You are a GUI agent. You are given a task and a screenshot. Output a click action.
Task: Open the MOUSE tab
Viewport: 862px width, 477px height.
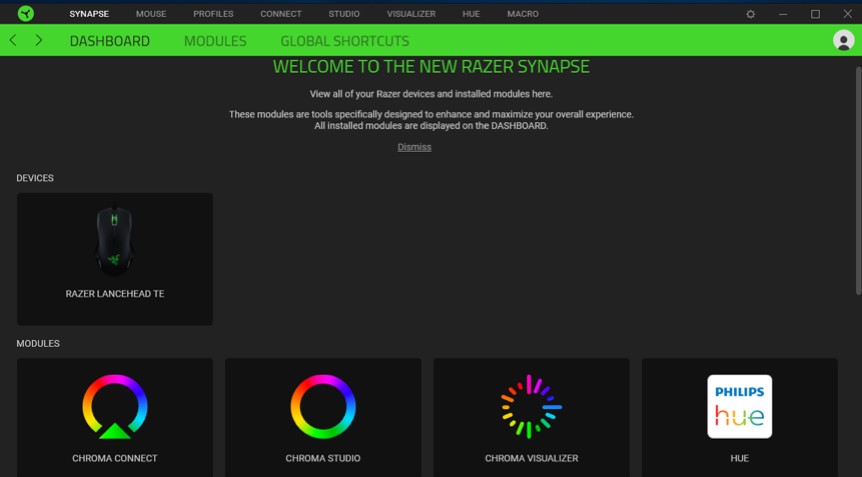pyautogui.click(x=151, y=14)
